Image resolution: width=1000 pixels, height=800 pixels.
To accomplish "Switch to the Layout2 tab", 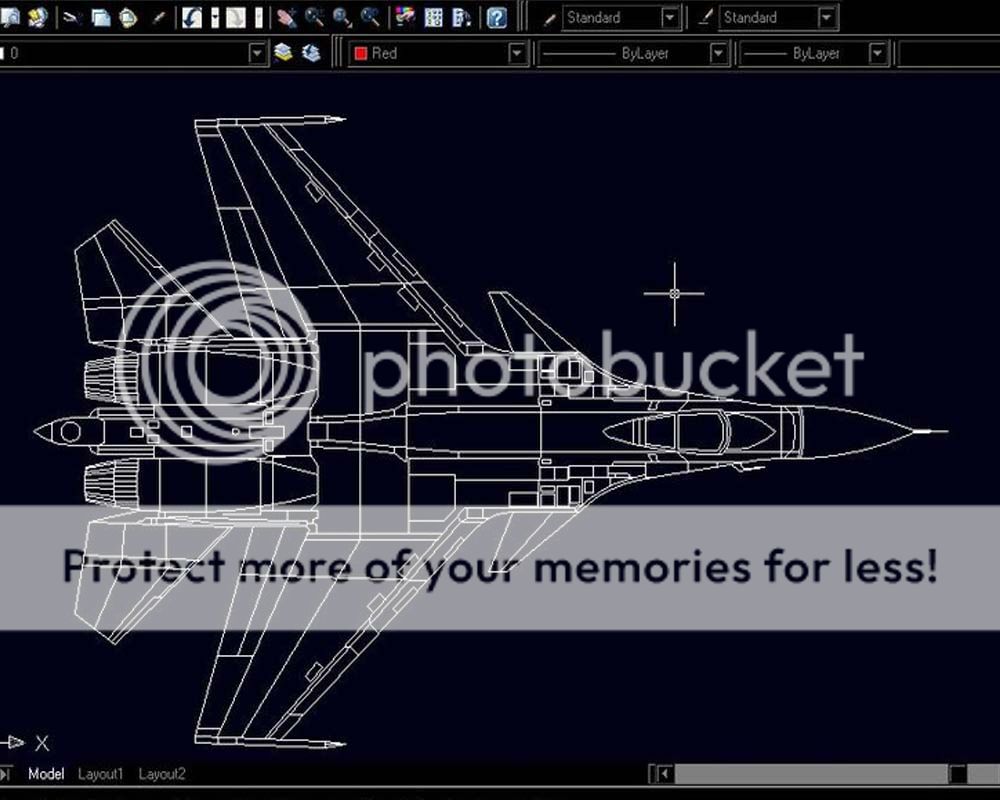I will point(161,774).
